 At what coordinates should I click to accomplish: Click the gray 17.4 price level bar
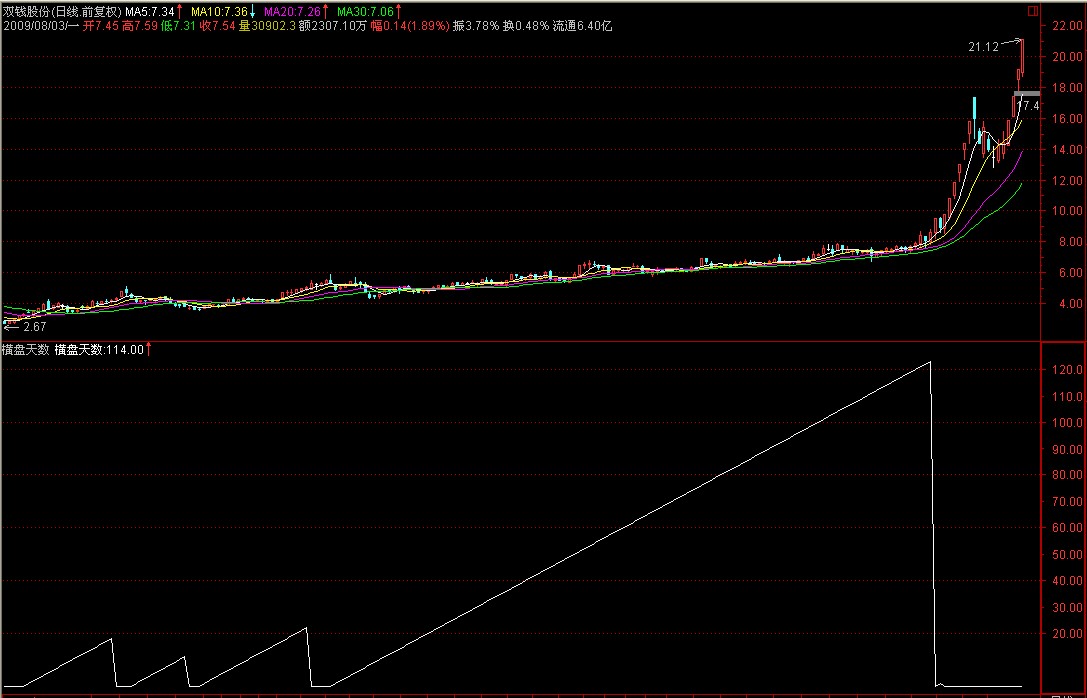tap(1027, 93)
